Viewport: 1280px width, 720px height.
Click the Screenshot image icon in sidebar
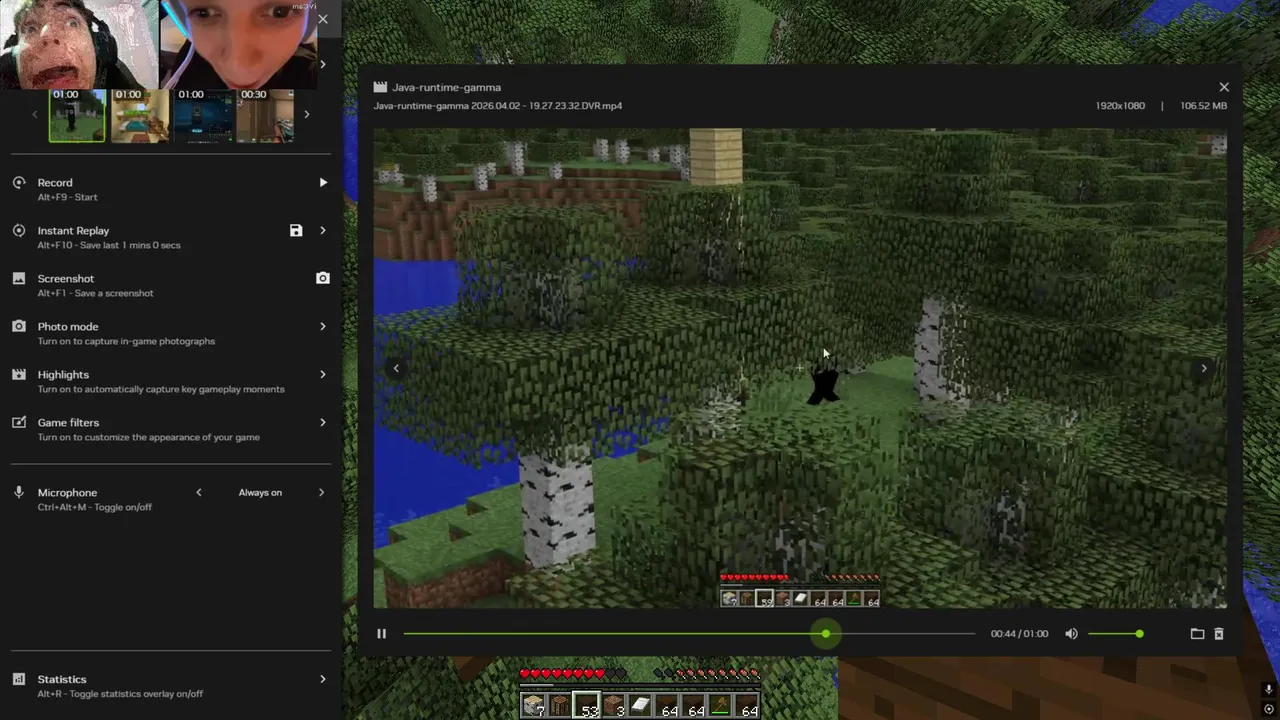[19, 279]
